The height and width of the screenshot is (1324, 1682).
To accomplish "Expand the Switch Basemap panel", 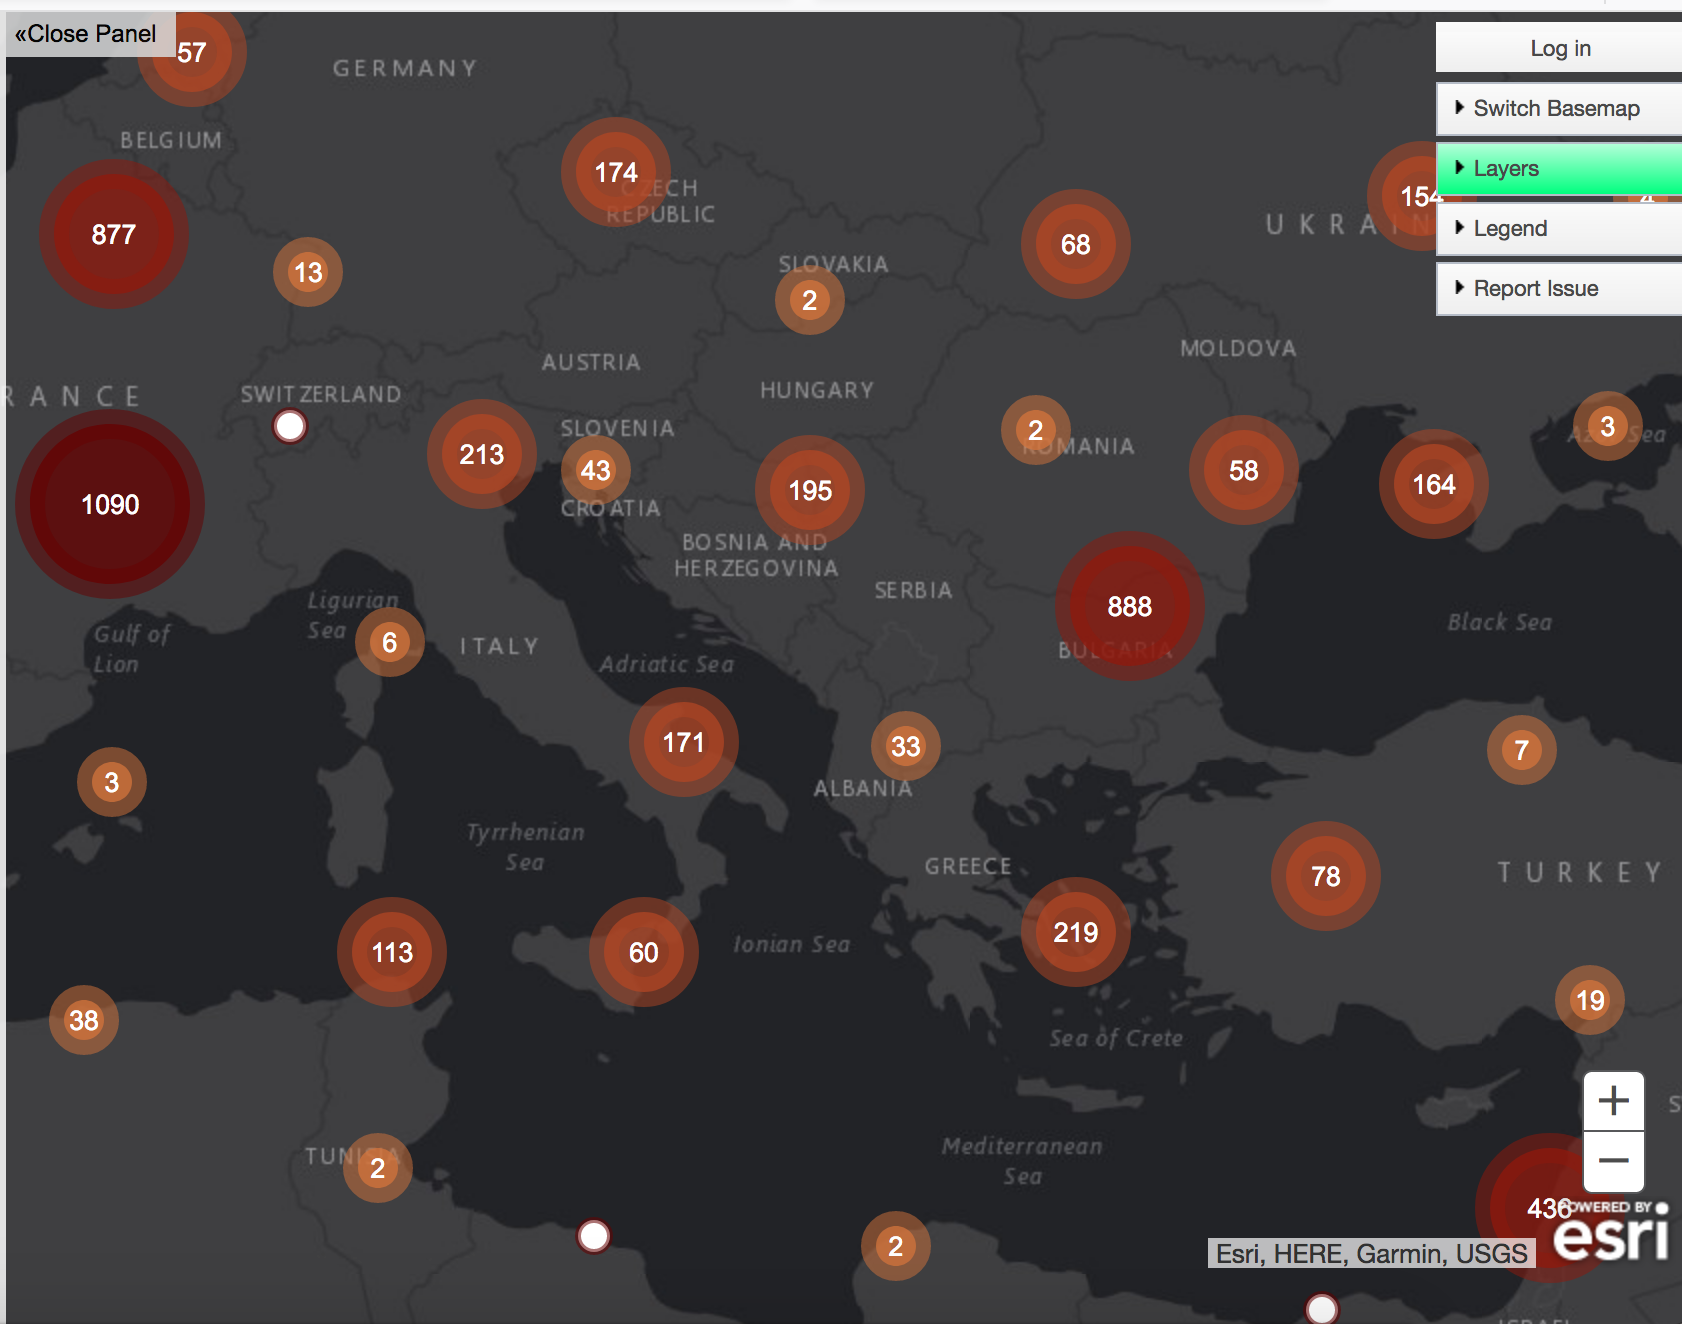I will pos(1556,108).
